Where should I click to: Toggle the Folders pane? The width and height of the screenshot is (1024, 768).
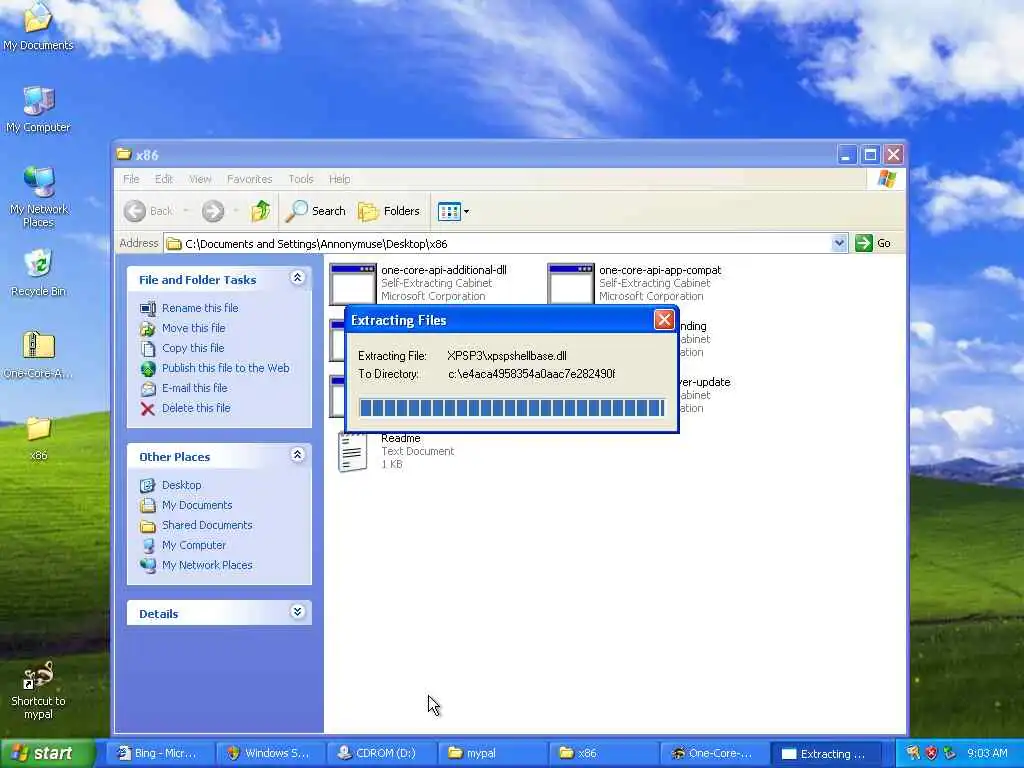click(x=389, y=211)
